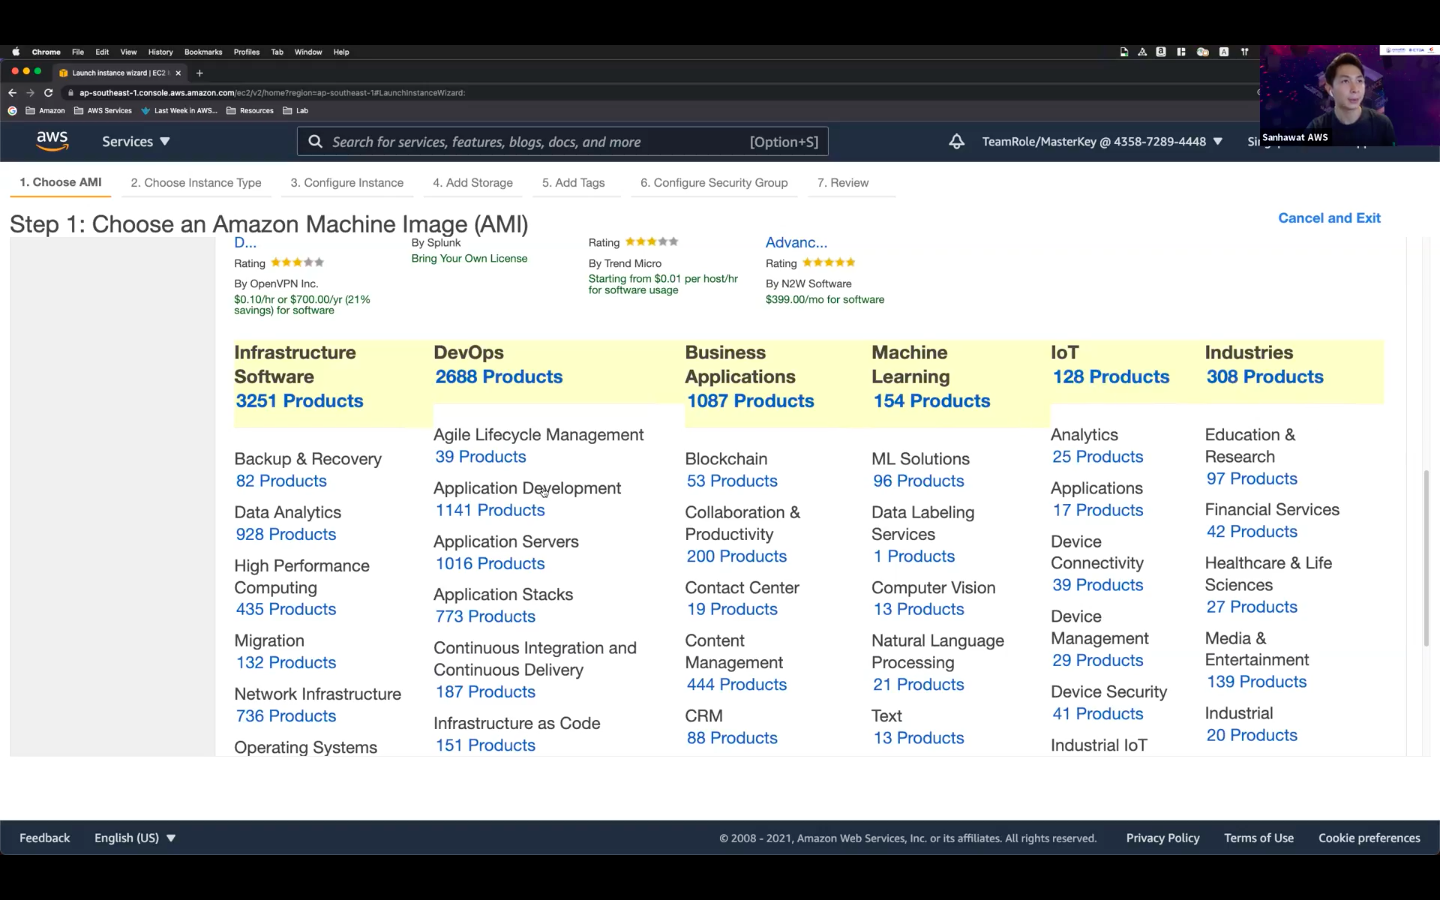Open Network Infrastructure 736 Products
The height and width of the screenshot is (900, 1440).
286,716
